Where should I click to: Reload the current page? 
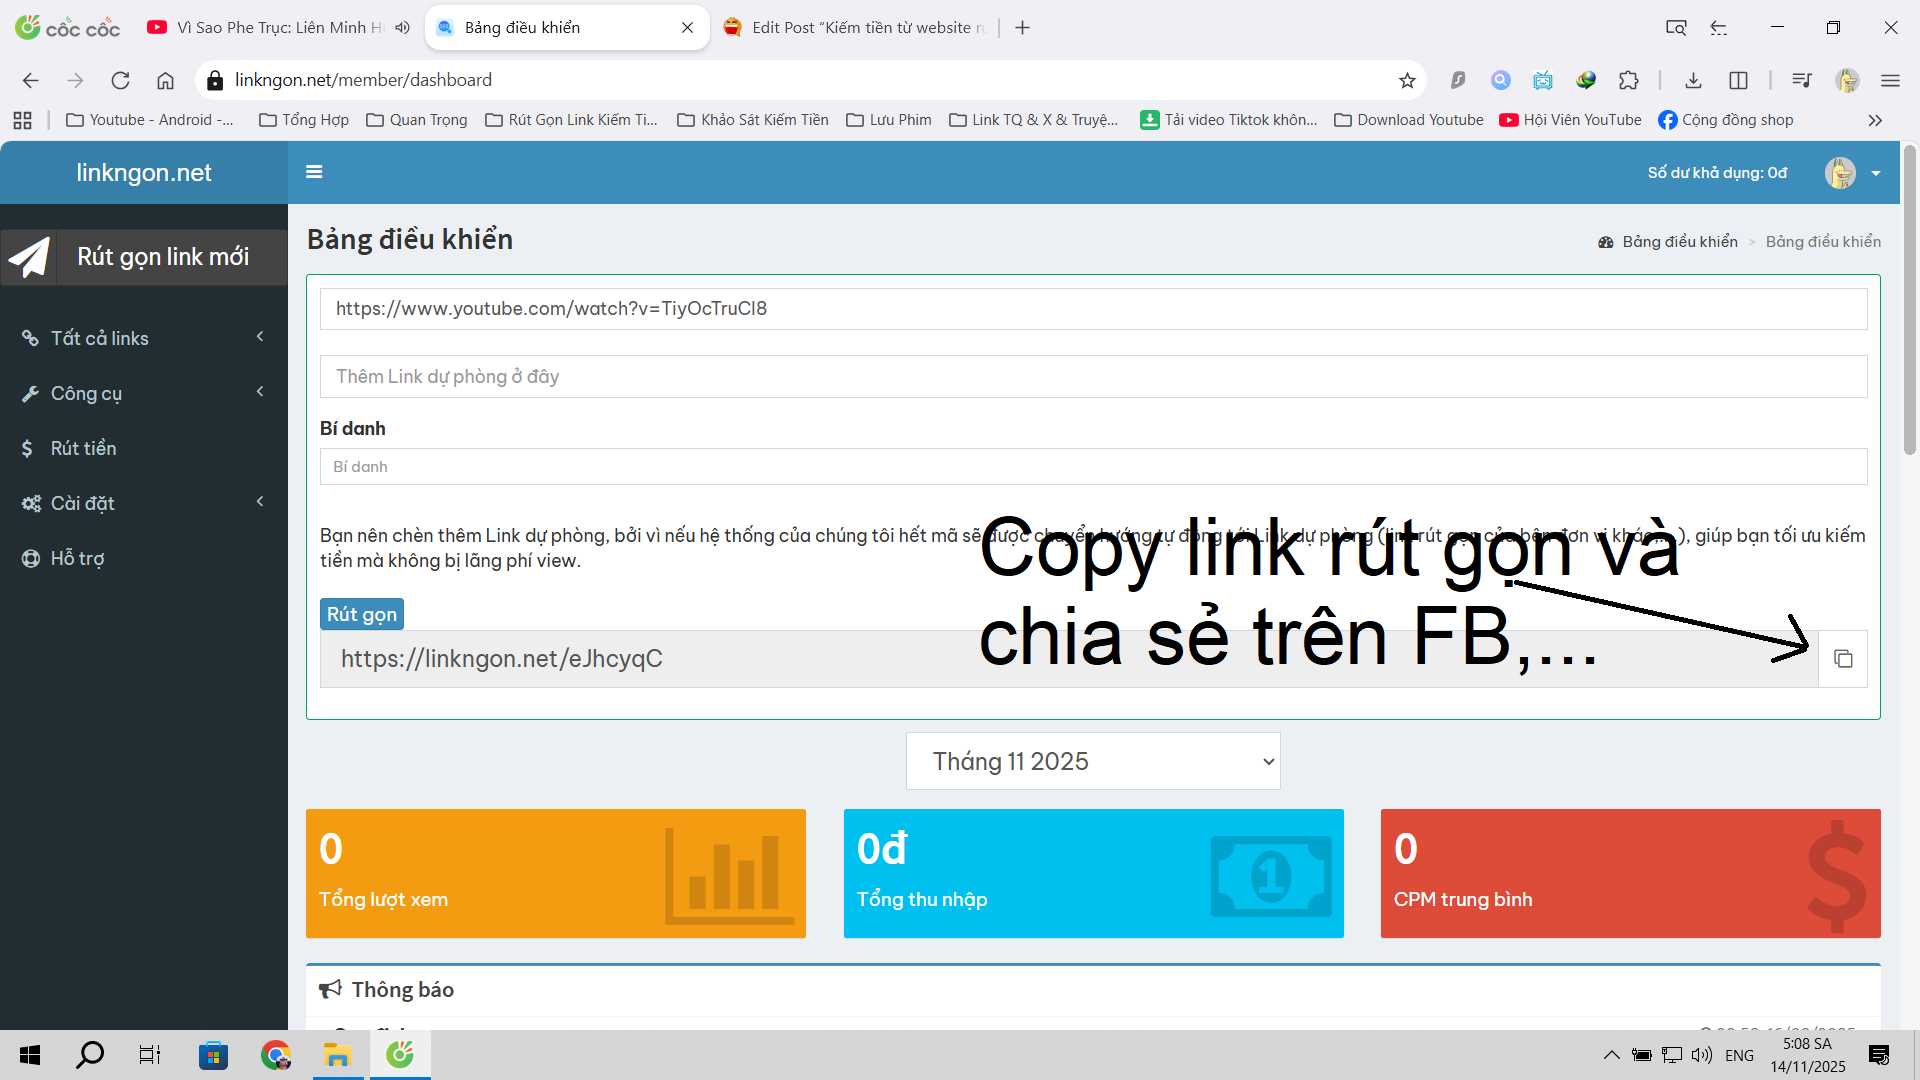pos(120,81)
